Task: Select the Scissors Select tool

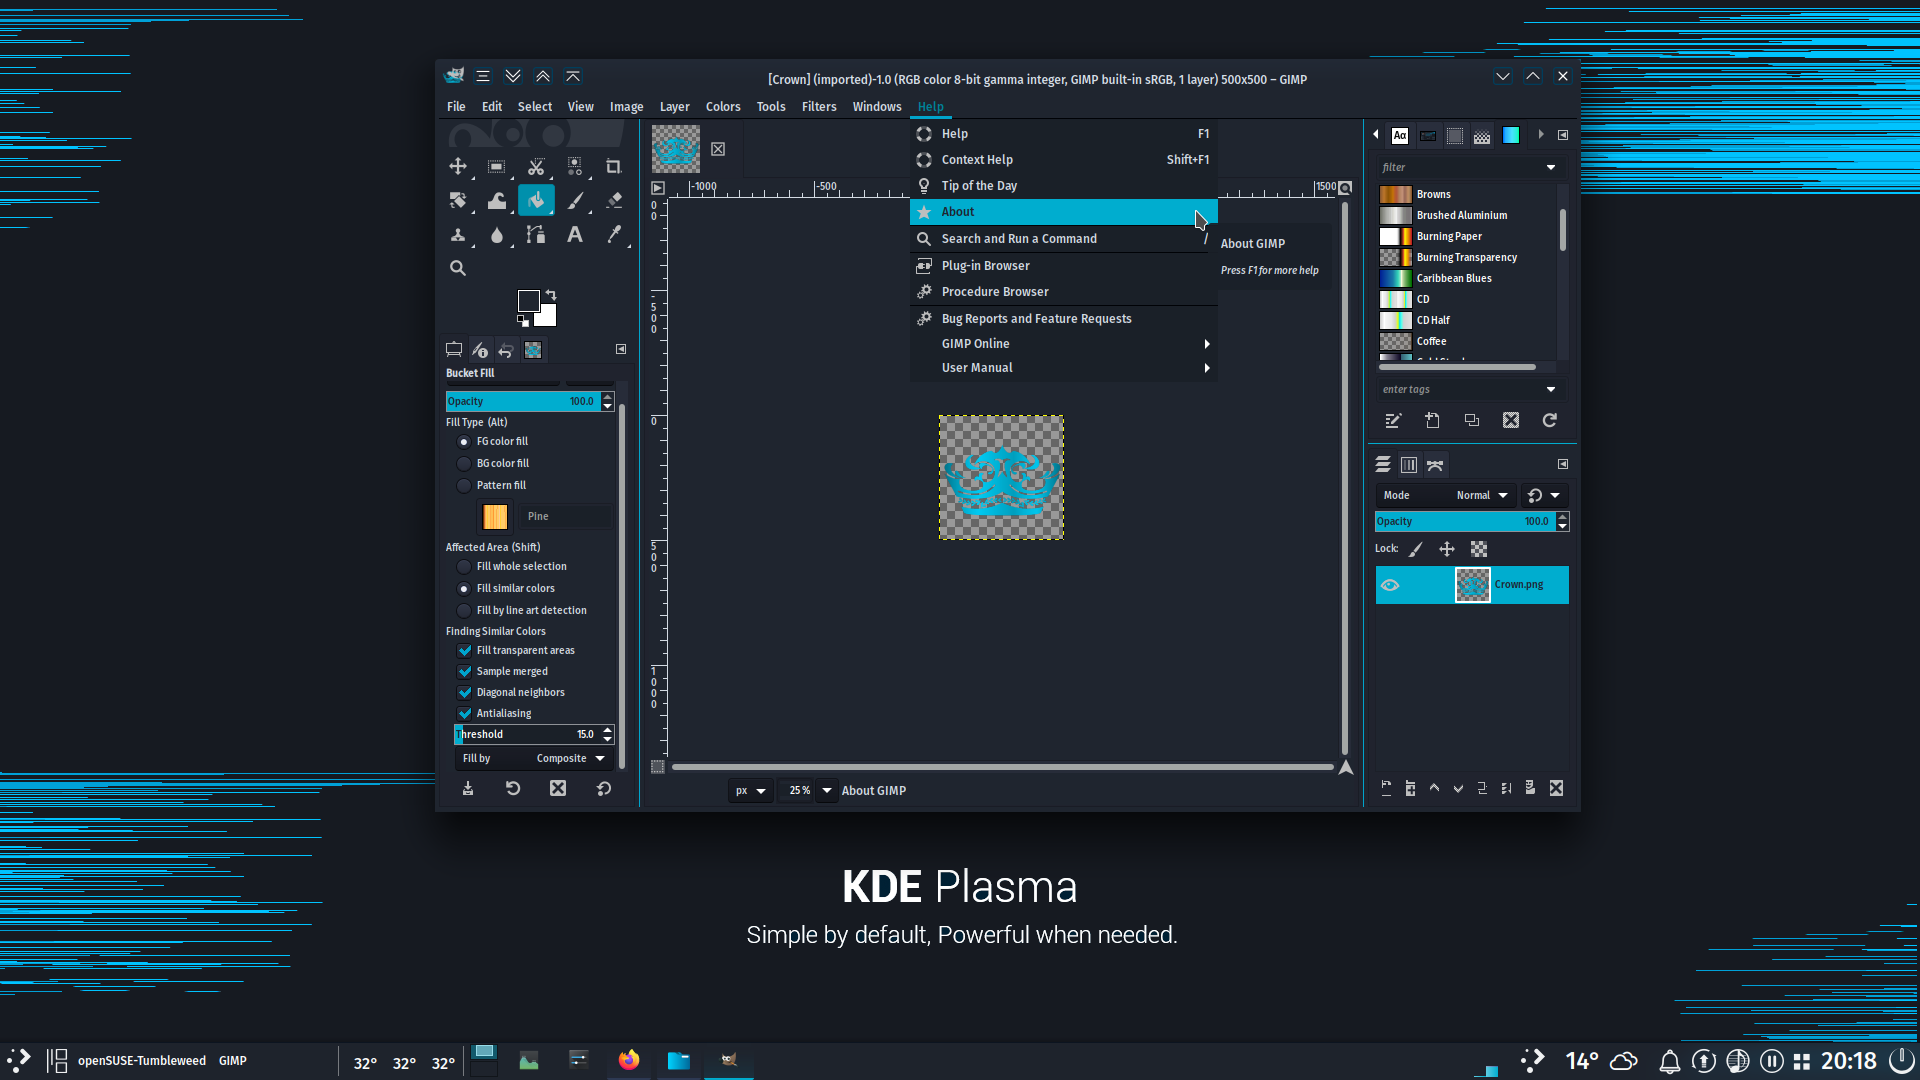Action: (x=536, y=166)
